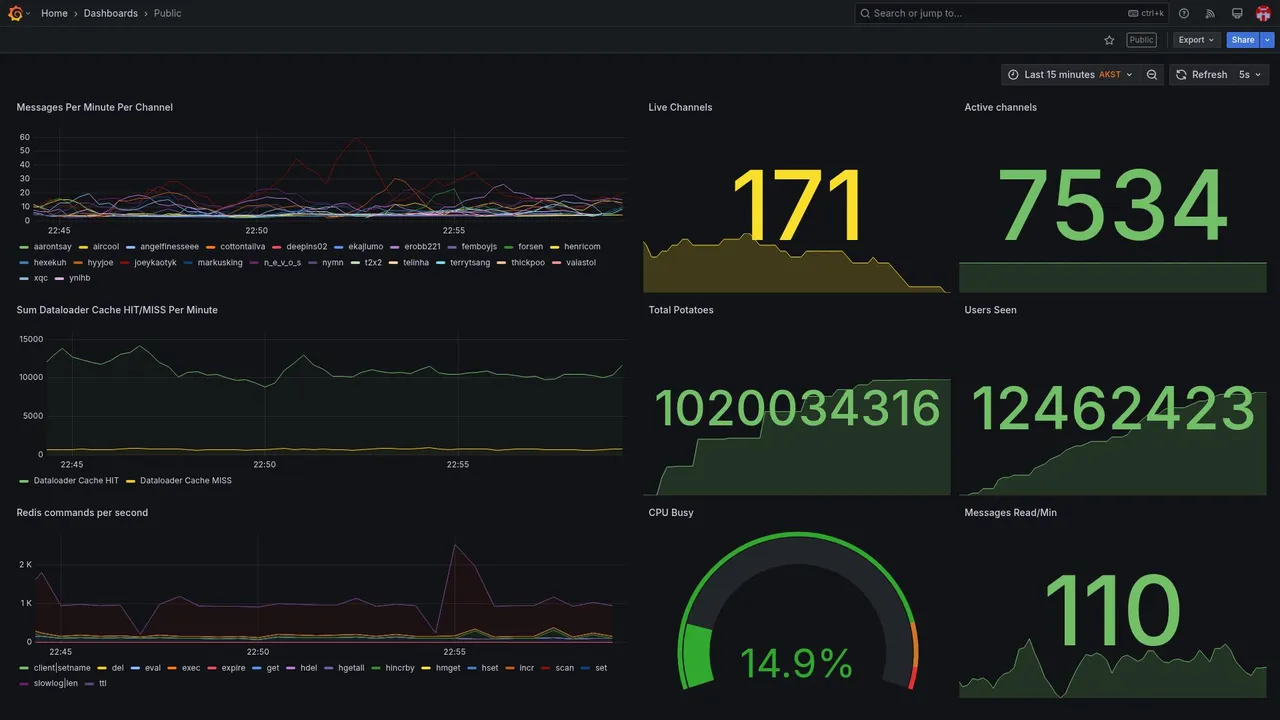Open the Export dropdown menu

click(x=1196, y=40)
